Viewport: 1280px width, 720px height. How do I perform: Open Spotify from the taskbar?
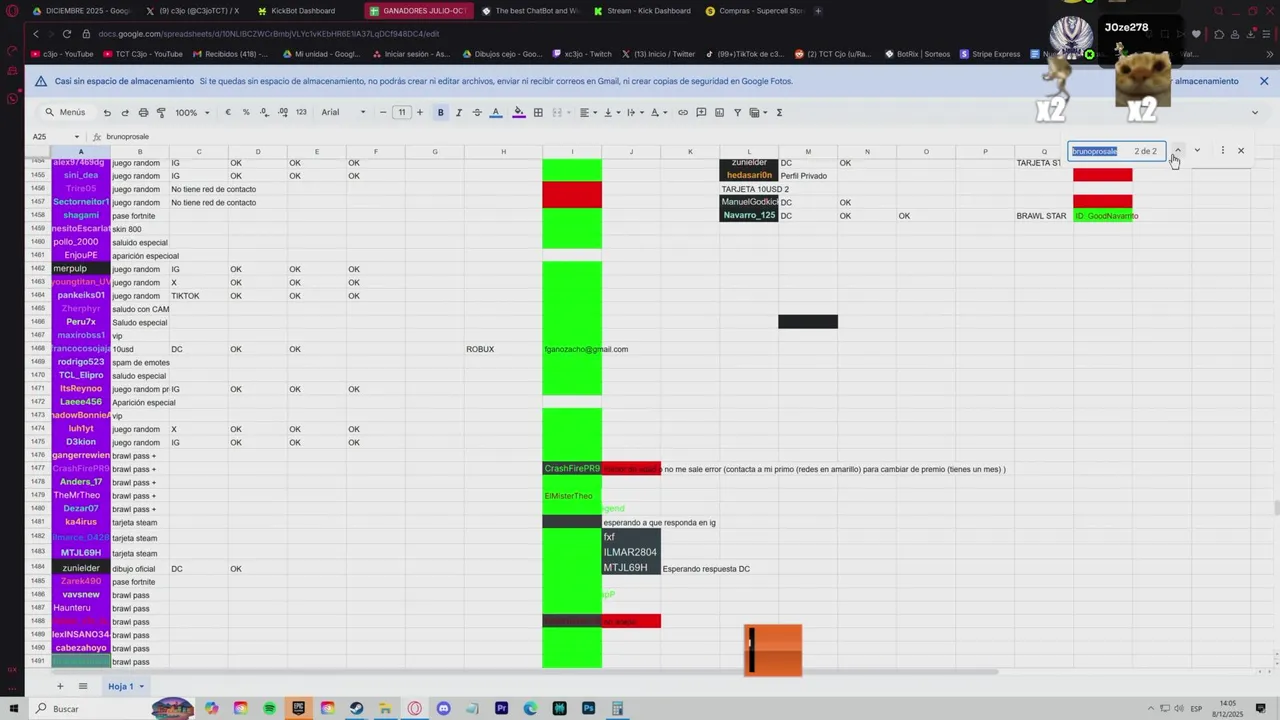coord(270,709)
